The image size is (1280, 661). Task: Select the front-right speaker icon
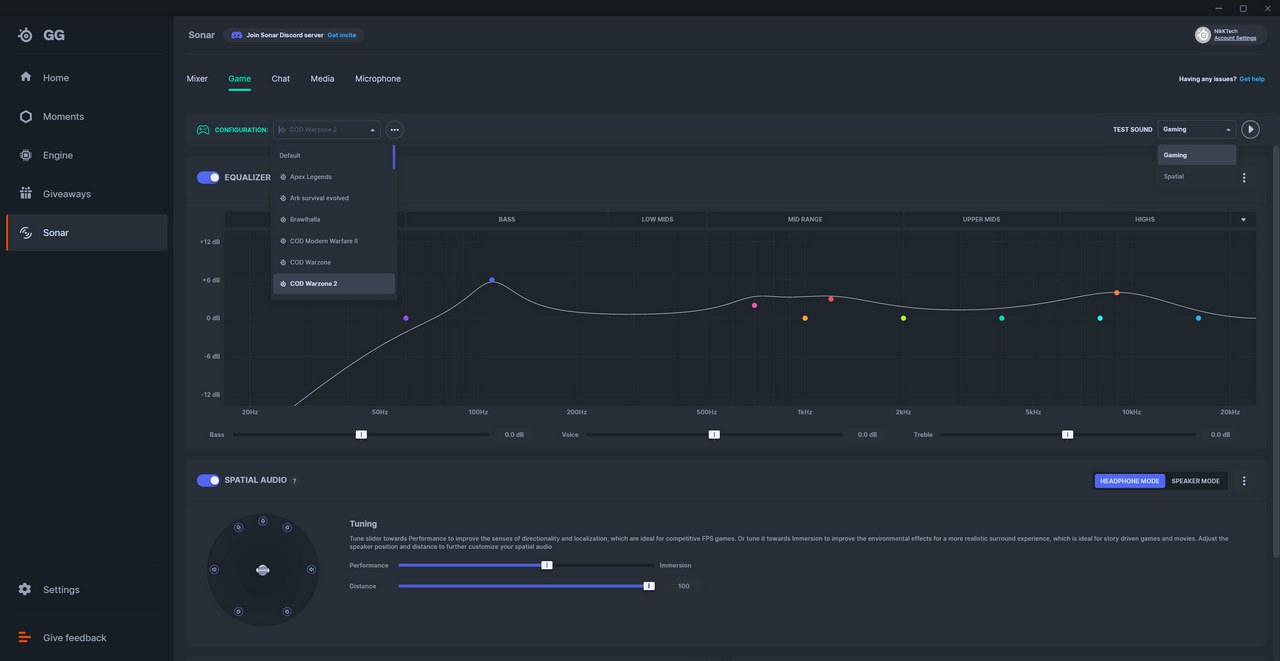[287, 529]
